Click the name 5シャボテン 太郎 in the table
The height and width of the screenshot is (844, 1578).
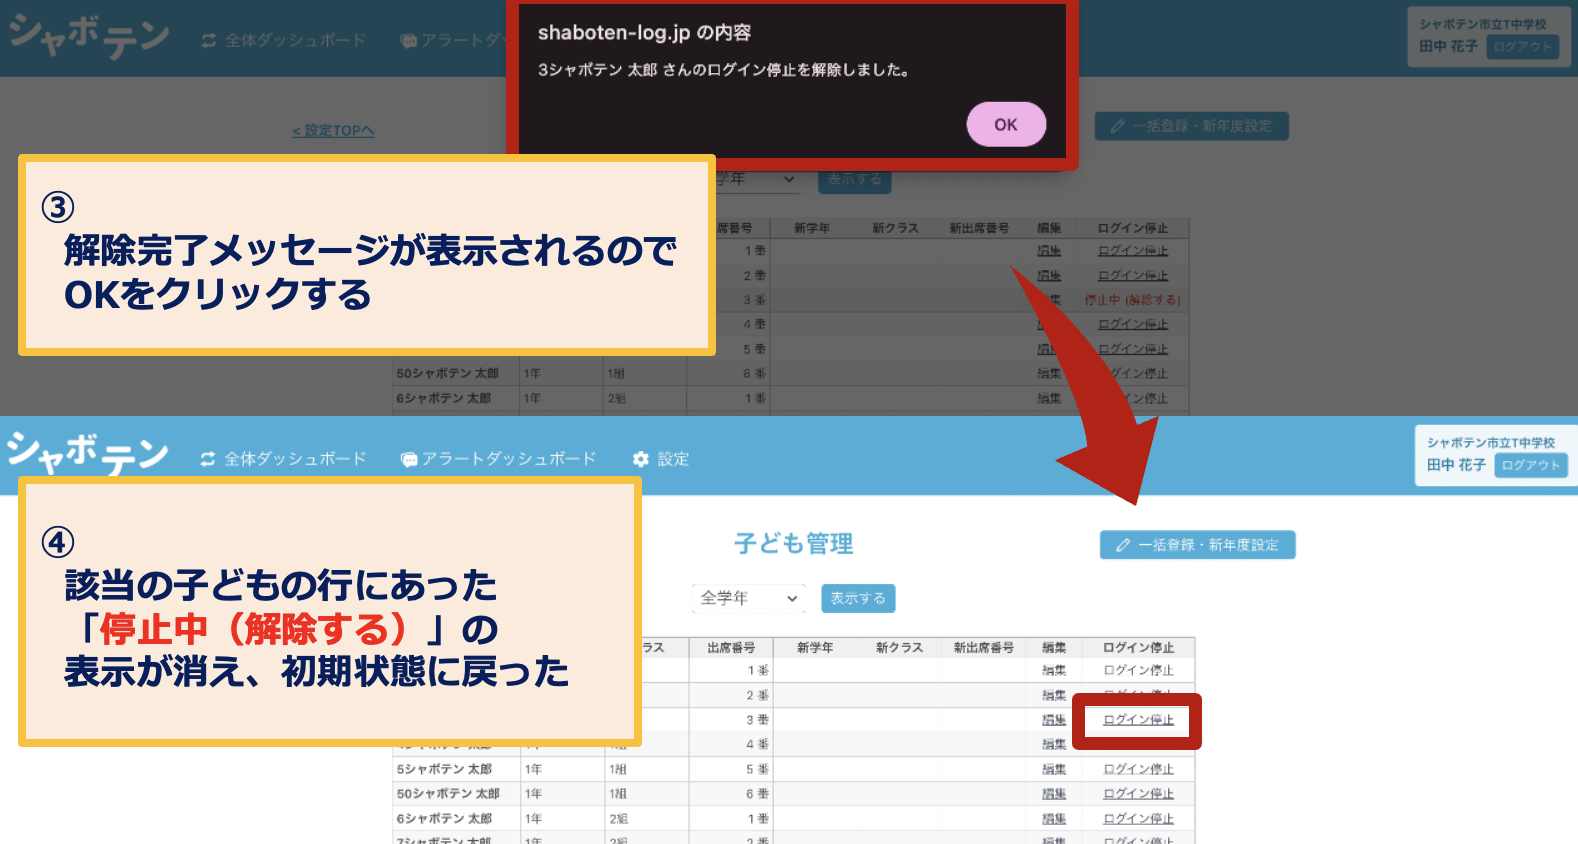(445, 769)
